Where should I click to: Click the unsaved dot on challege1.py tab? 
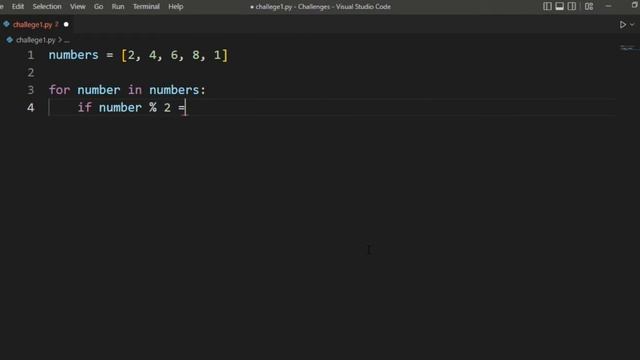(66, 24)
